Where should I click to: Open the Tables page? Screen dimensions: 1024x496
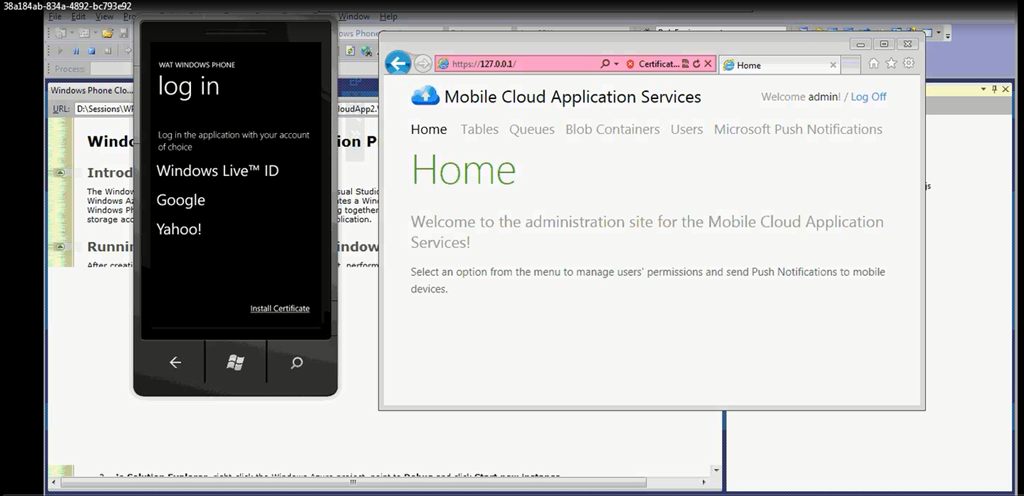[479, 129]
